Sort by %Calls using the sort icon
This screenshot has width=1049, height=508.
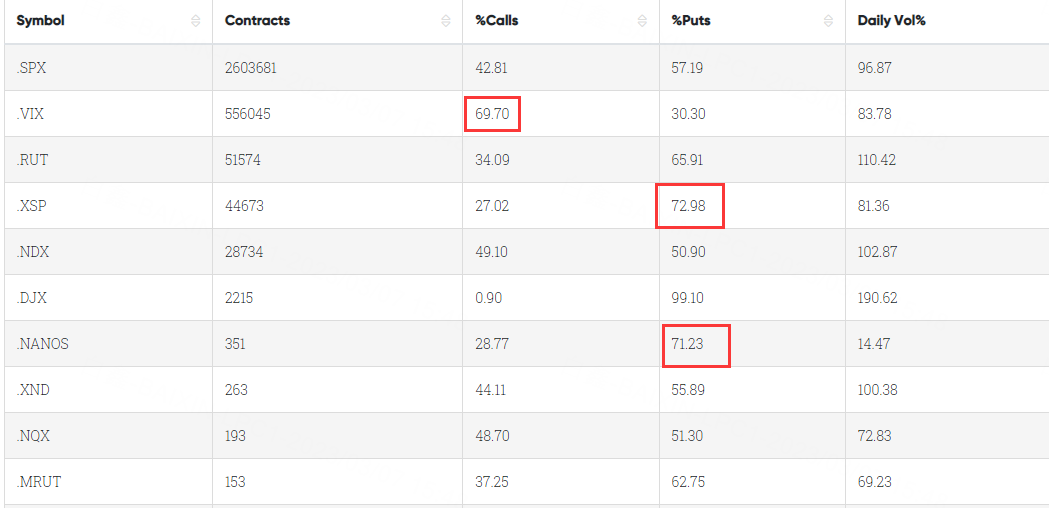point(641,21)
